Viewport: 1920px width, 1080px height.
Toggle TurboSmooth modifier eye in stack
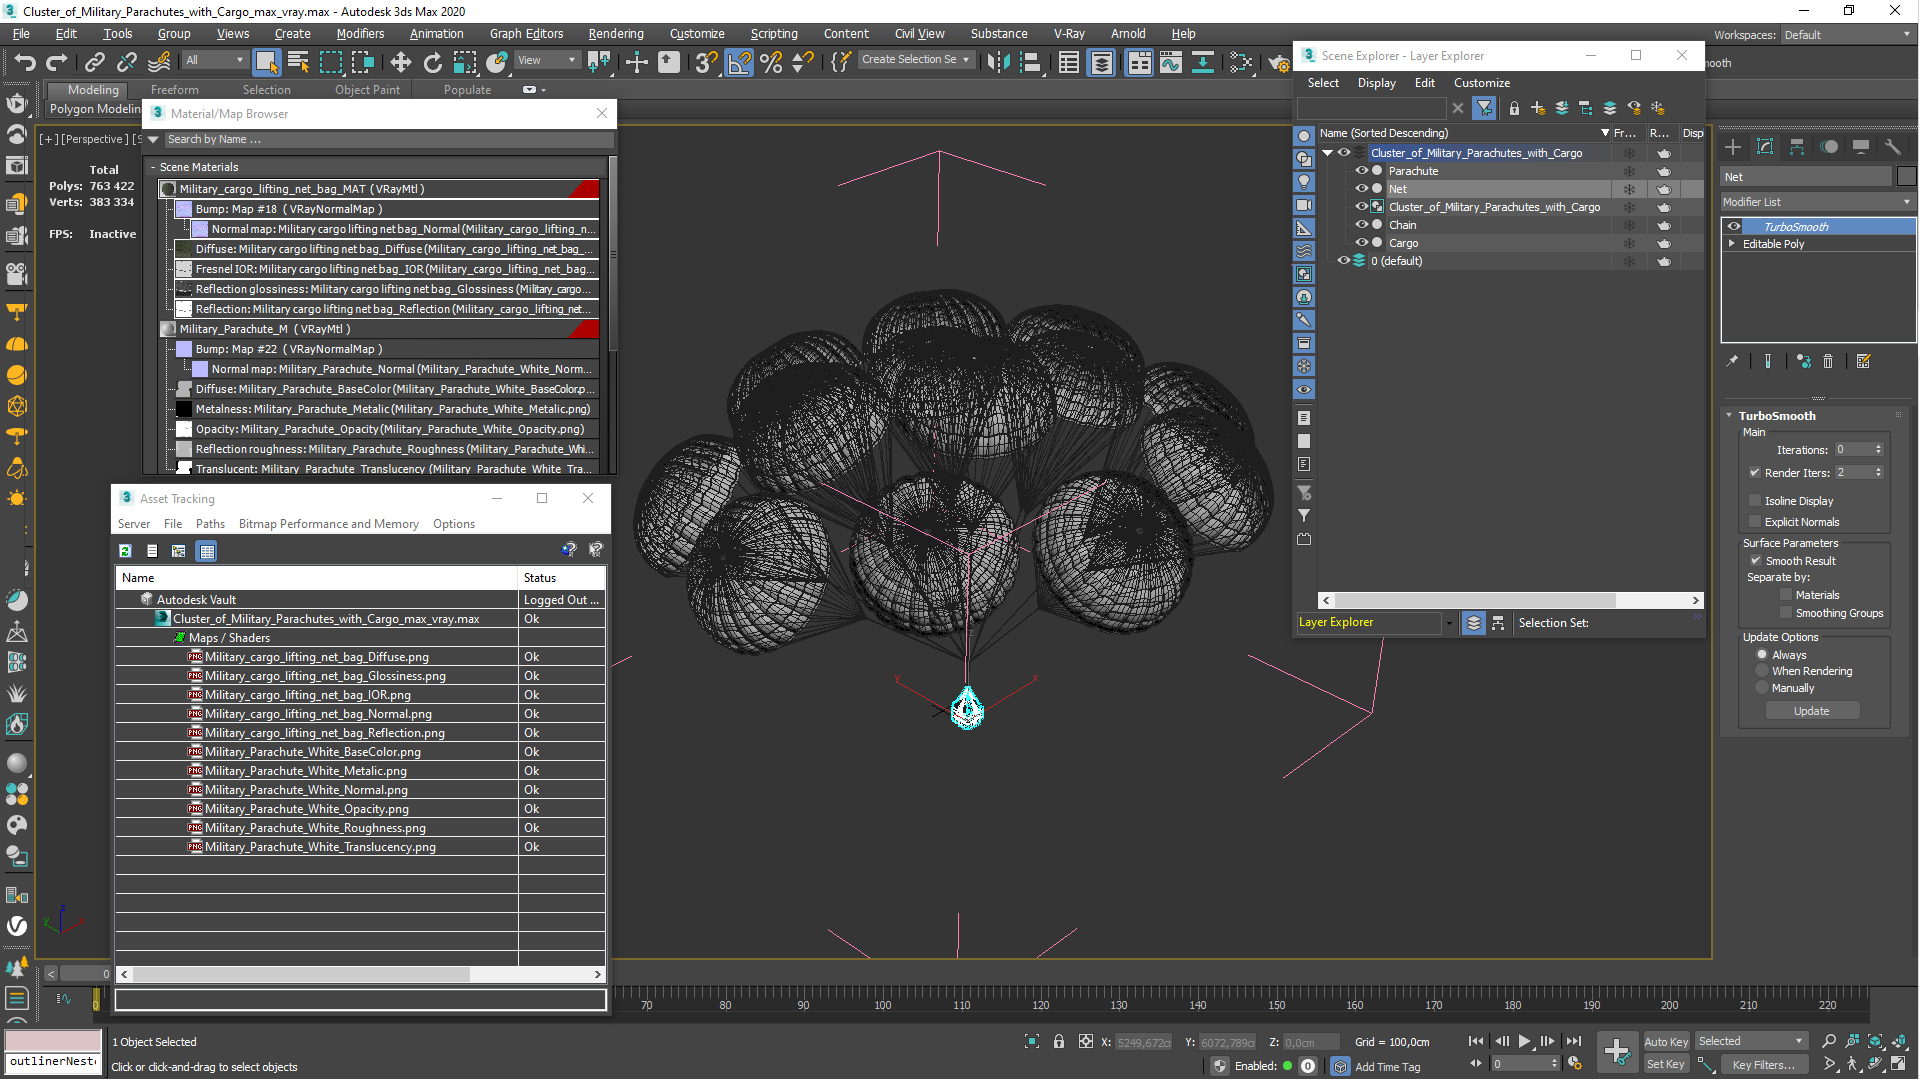[1734, 227]
